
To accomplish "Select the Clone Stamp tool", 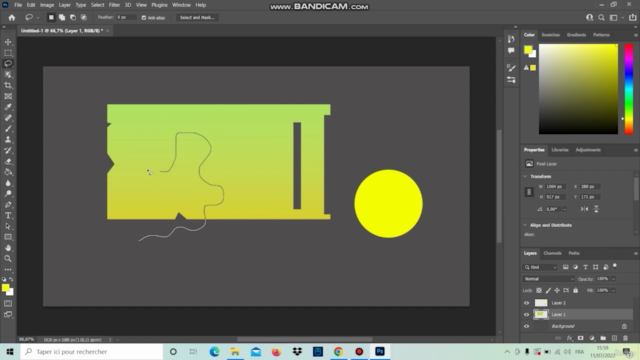I will coord(8,140).
